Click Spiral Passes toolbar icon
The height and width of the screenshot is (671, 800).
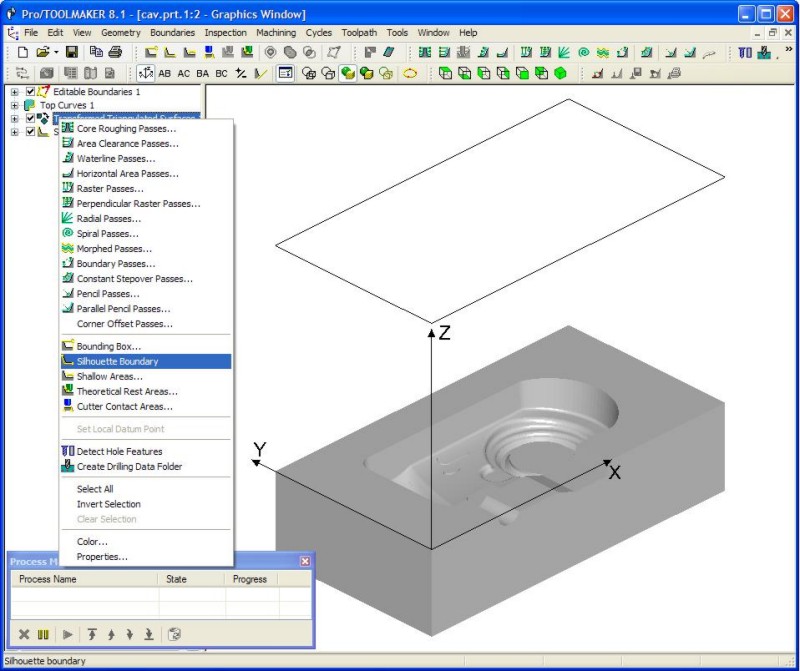[x=584, y=52]
